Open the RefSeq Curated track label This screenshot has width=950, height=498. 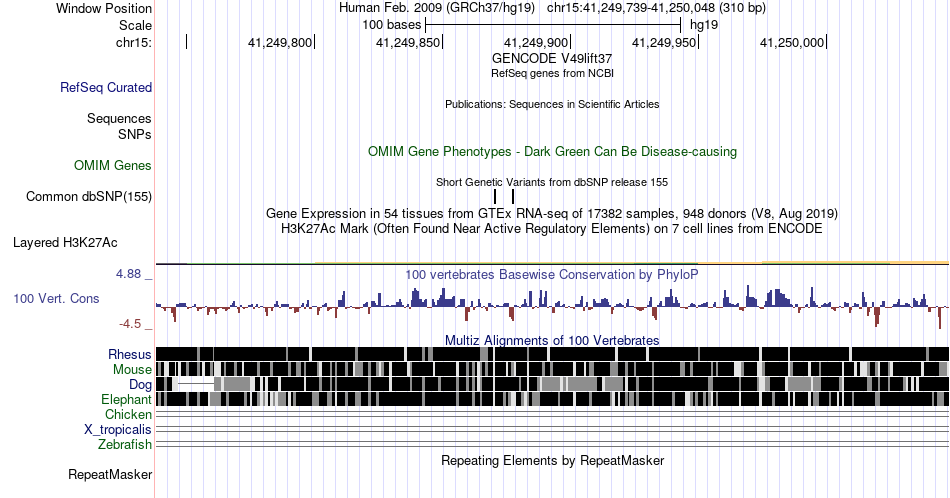pyautogui.click(x=106, y=87)
